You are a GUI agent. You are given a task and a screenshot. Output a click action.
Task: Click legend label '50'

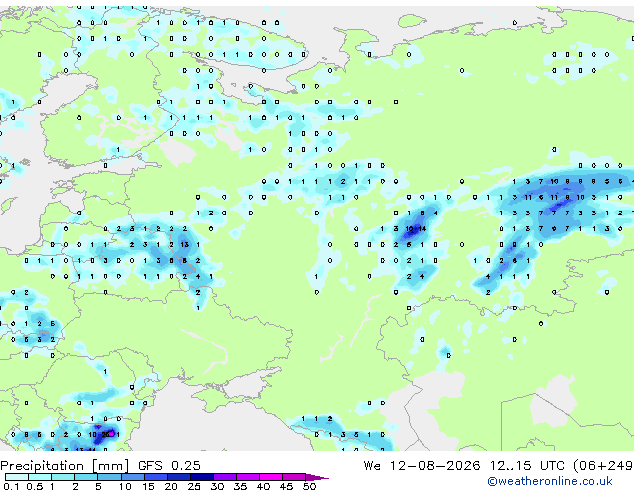[x=310, y=486]
